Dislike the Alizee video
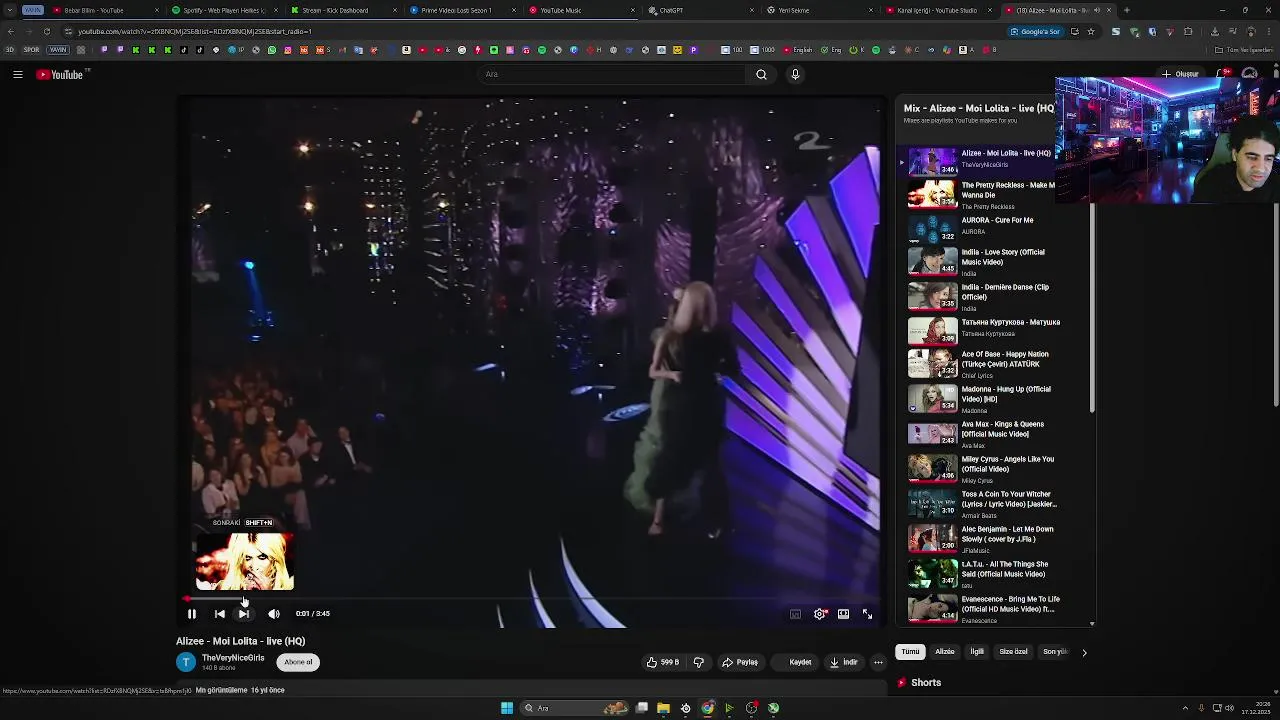 click(x=699, y=662)
